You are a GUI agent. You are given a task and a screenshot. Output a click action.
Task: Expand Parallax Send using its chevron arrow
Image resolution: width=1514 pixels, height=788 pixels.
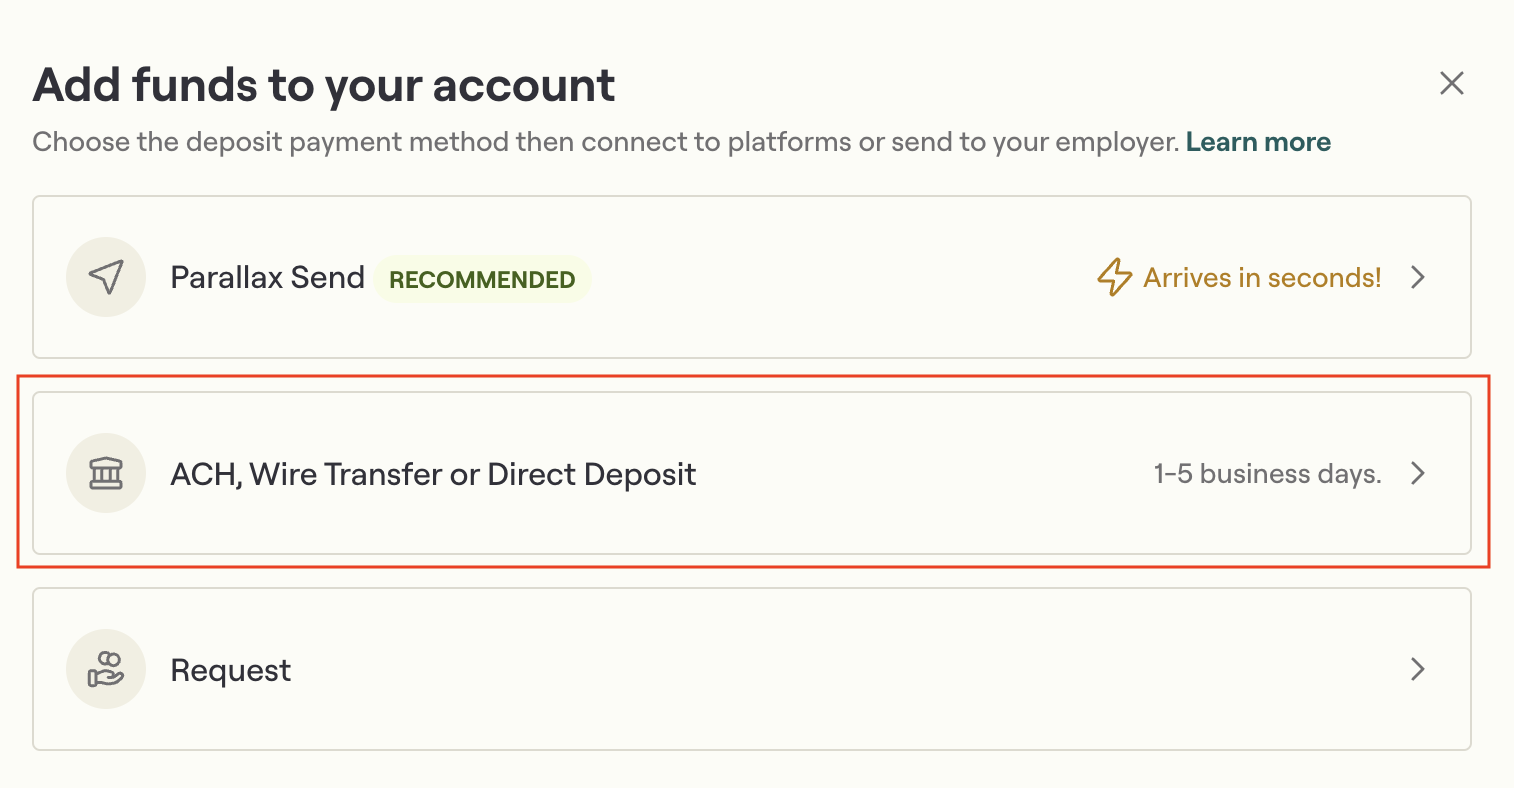[x=1417, y=277]
